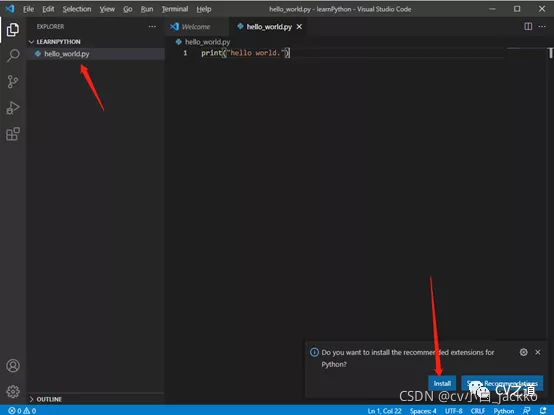The width and height of the screenshot is (554, 415).
Task: Open the Selection menu
Action: [77, 9]
